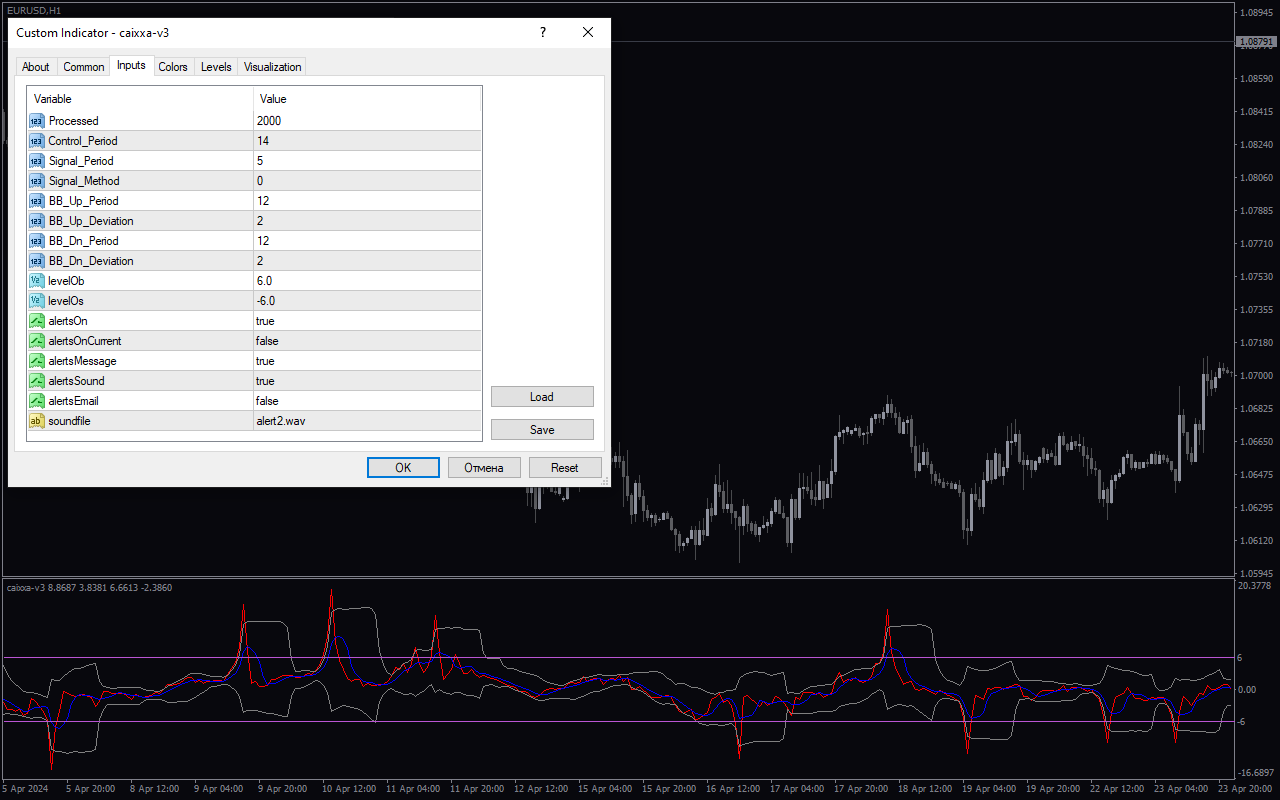
Task: Click the BB_Dn_Period variable name
Action: pyautogui.click(x=84, y=241)
